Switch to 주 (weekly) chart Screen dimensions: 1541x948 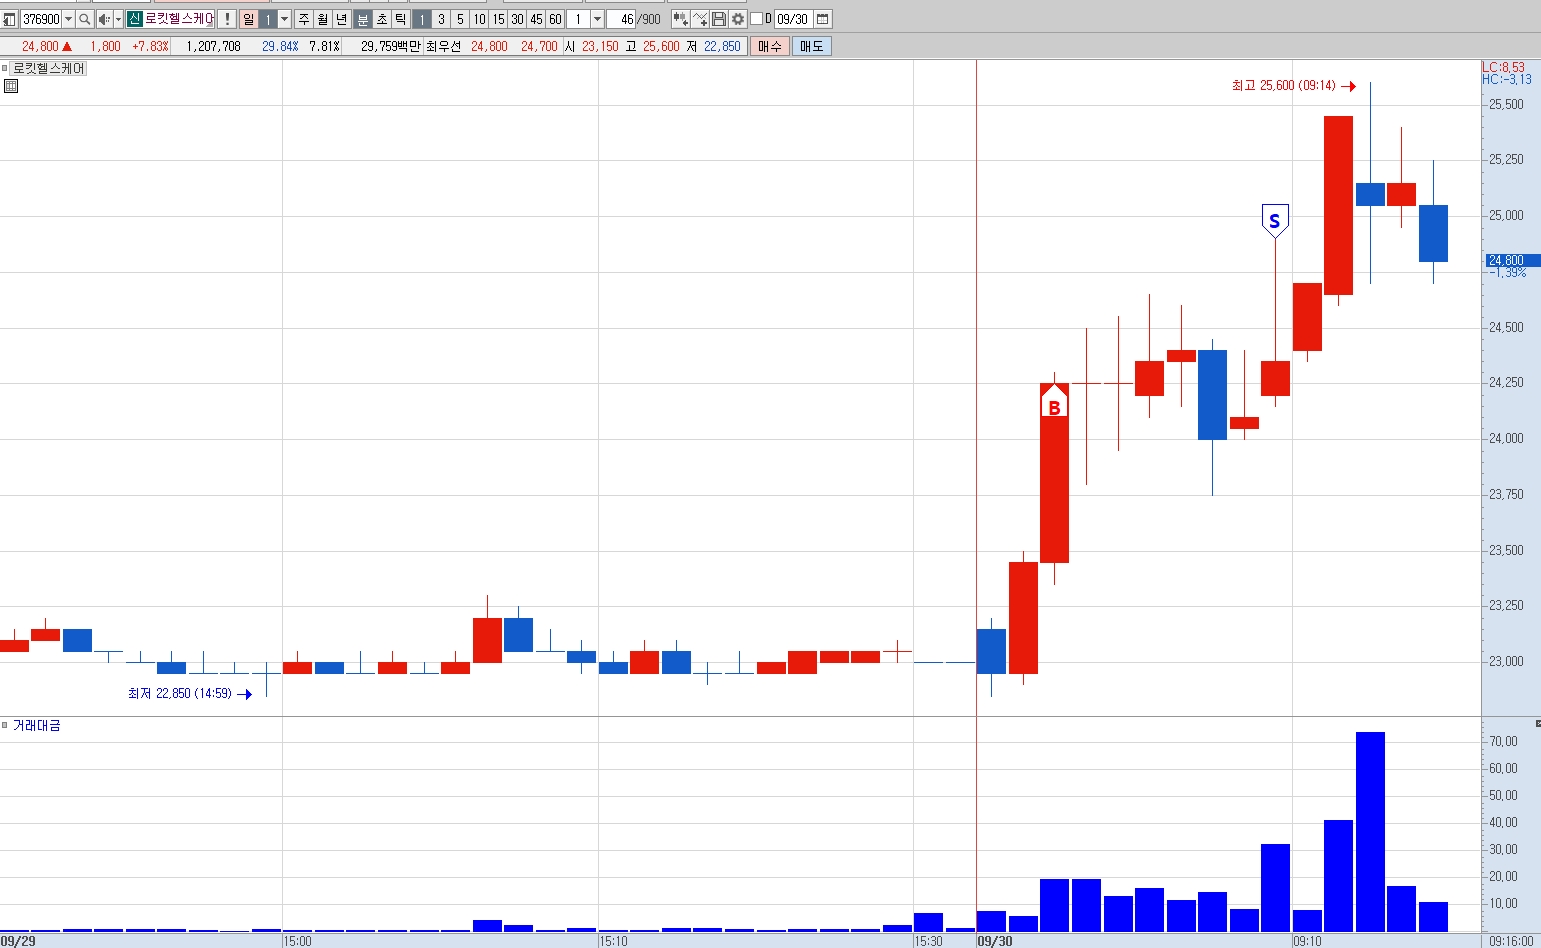304,19
